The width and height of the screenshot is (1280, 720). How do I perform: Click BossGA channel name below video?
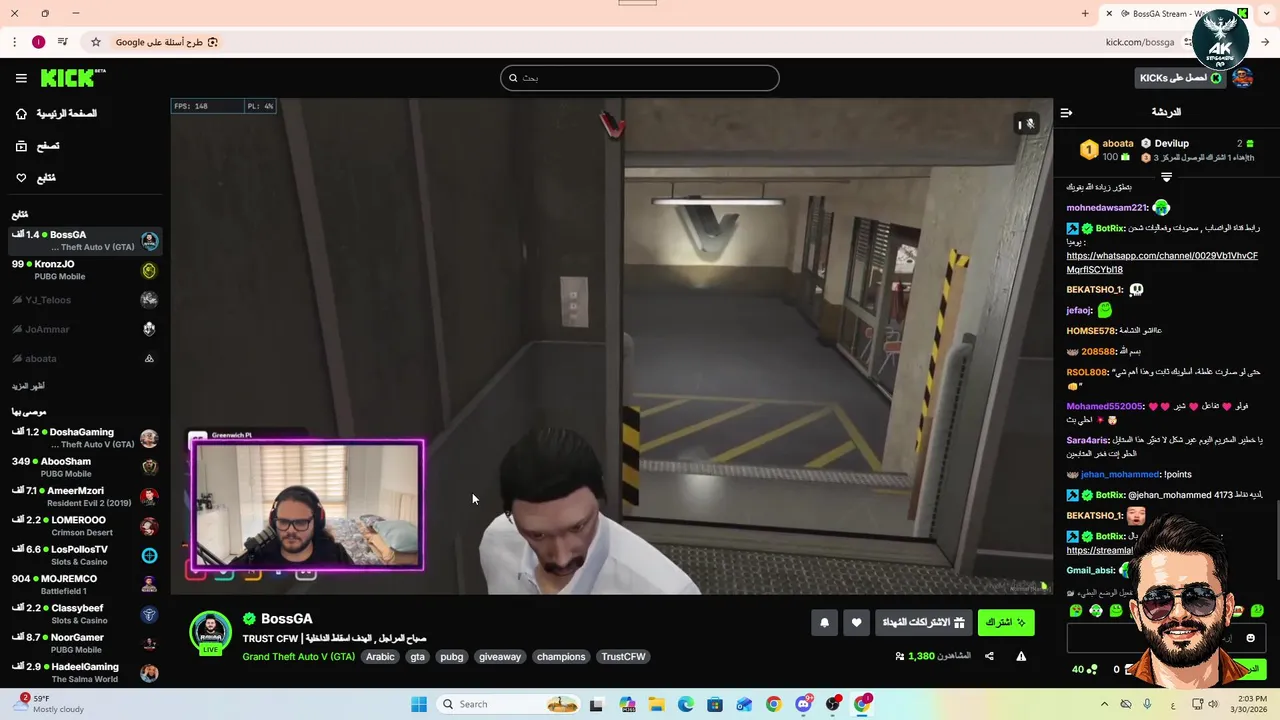(286, 619)
